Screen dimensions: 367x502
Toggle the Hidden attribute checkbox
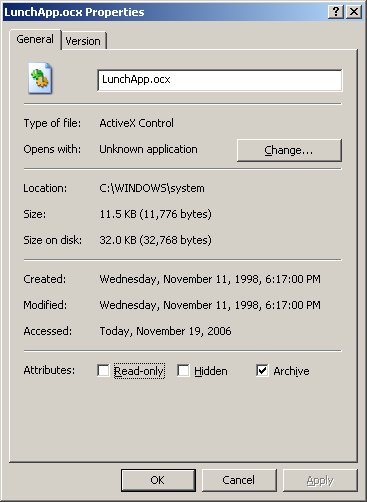(x=183, y=370)
